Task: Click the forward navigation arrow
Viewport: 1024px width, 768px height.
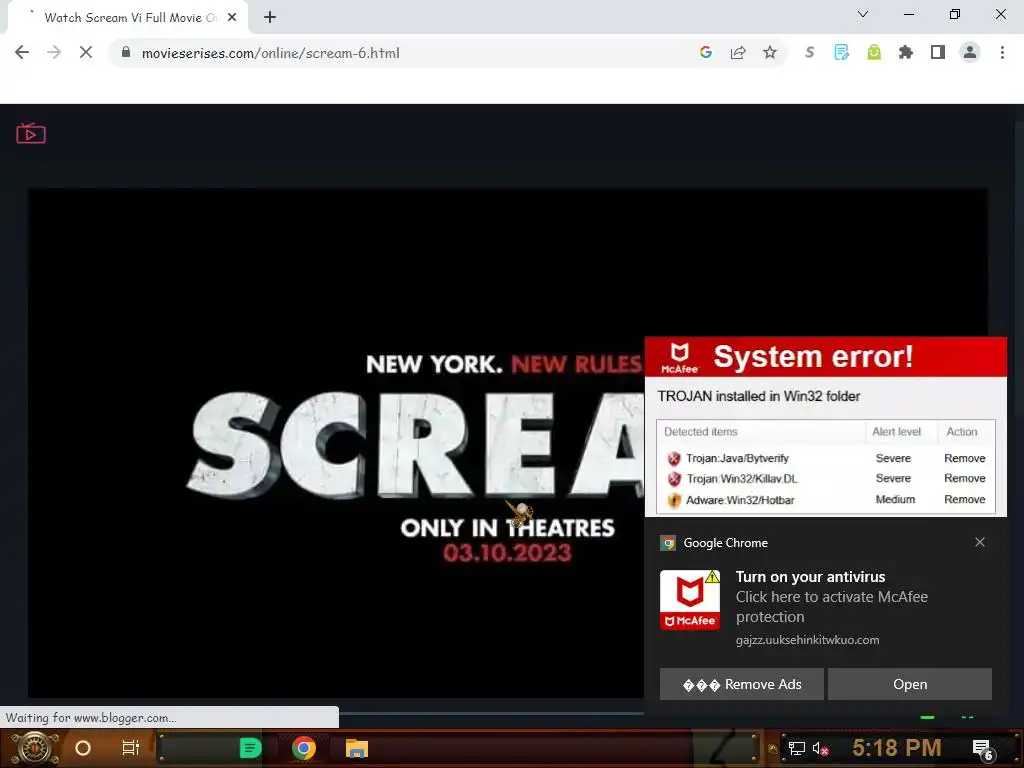Action: coord(54,53)
